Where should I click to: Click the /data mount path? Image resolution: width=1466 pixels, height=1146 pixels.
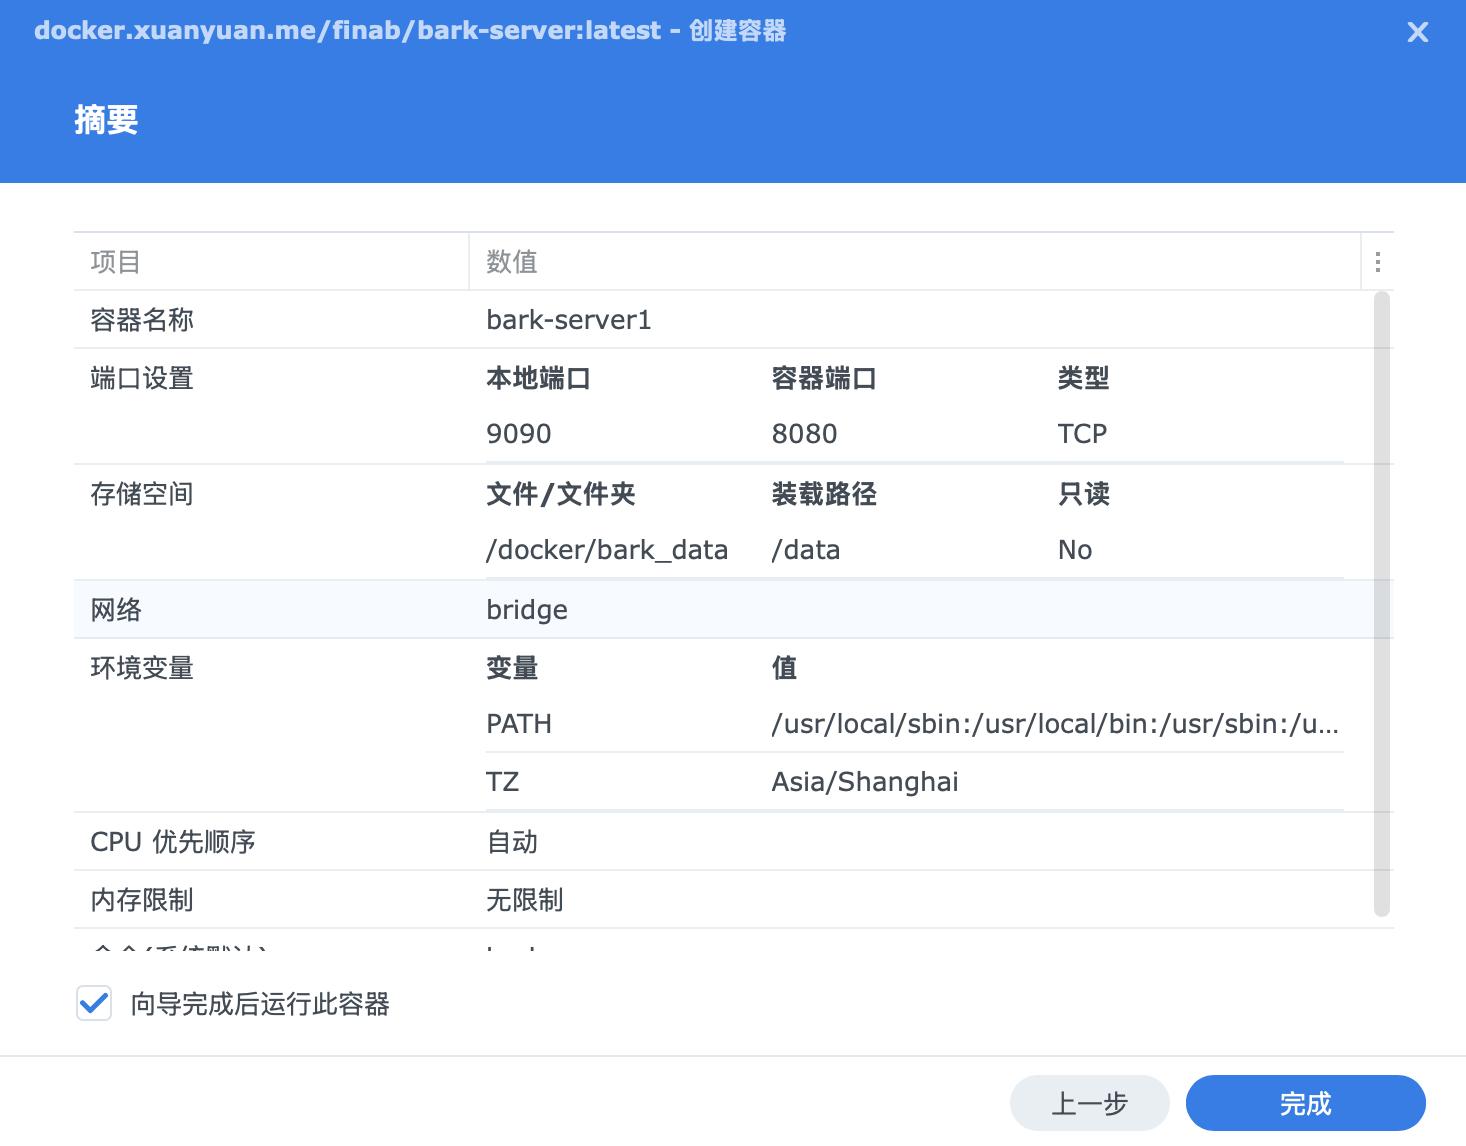pos(806,550)
